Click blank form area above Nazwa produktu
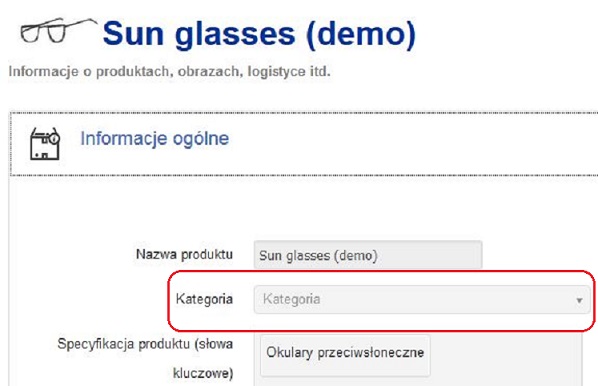Image resolution: width=598 pixels, height=386 pixels. (x=301, y=208)
